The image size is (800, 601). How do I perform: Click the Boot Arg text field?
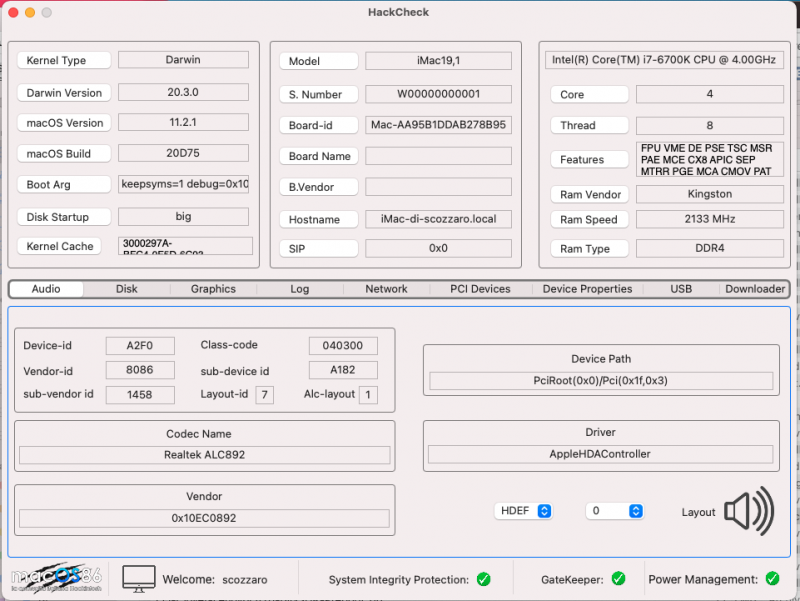point(183,185)
